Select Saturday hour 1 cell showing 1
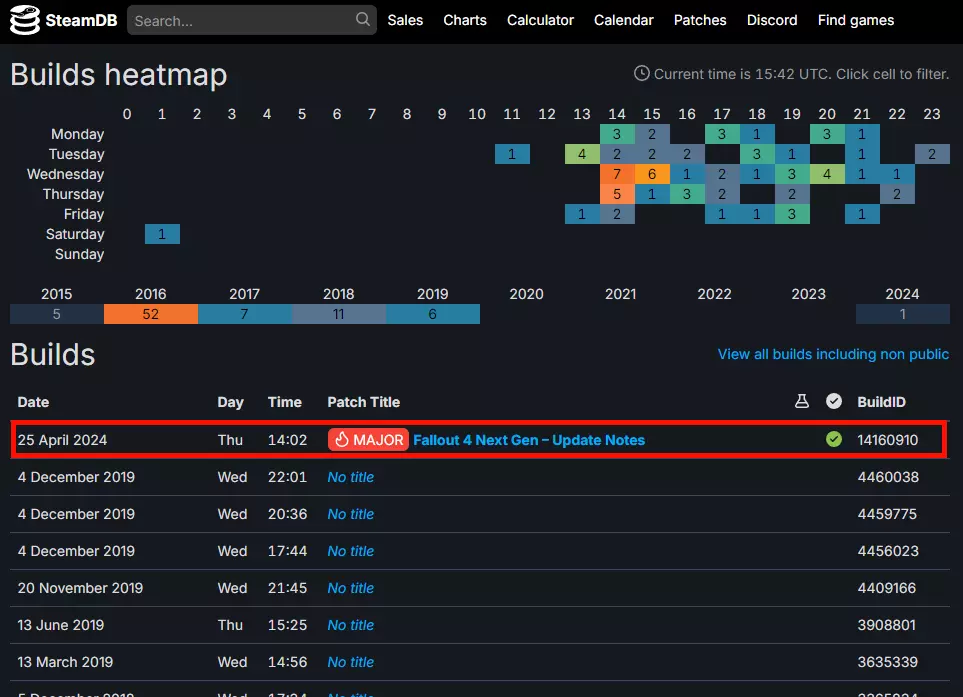Screen dimensions: 963x697 click(x=162, y=234)
